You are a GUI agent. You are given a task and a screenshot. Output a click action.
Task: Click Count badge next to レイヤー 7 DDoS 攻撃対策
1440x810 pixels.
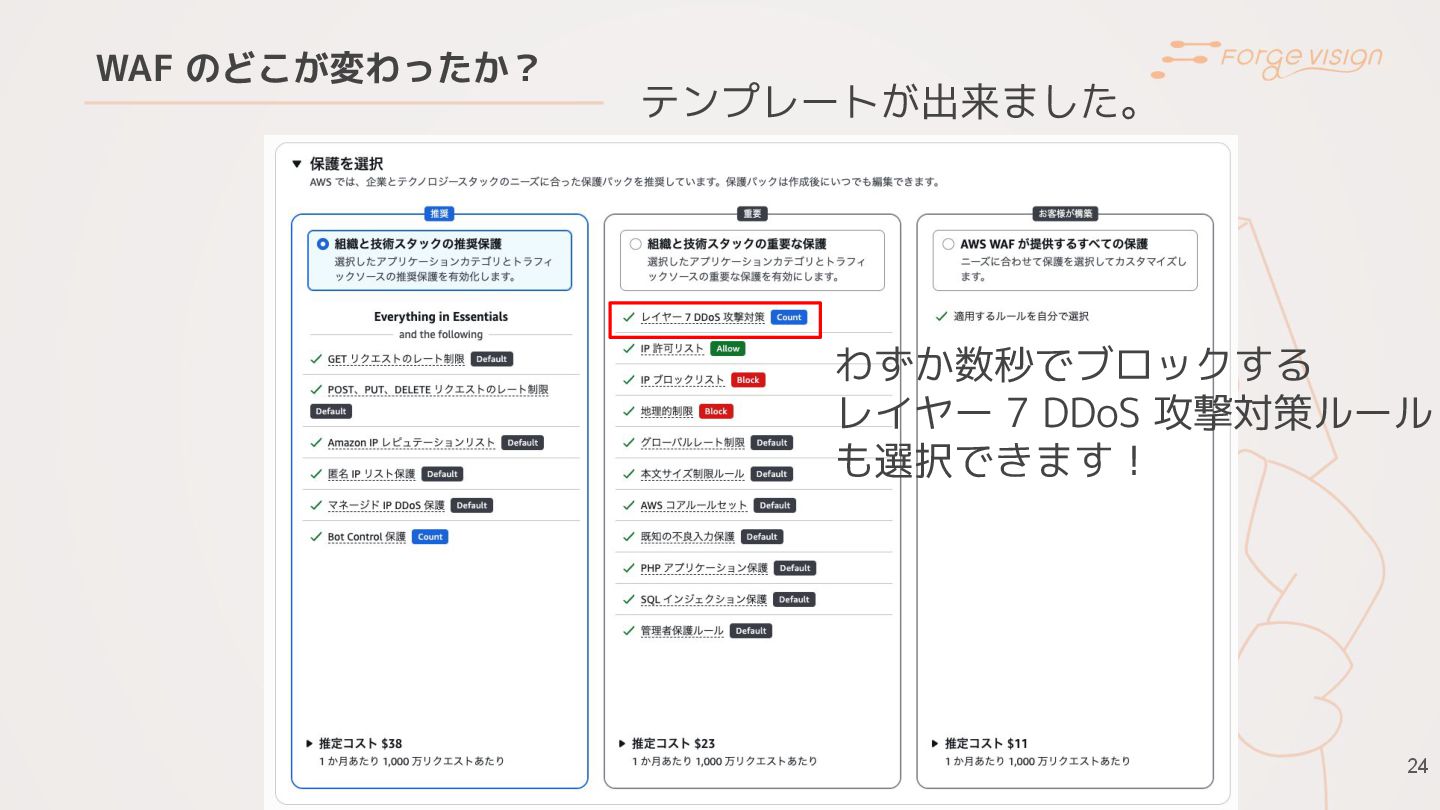point(789,317)
